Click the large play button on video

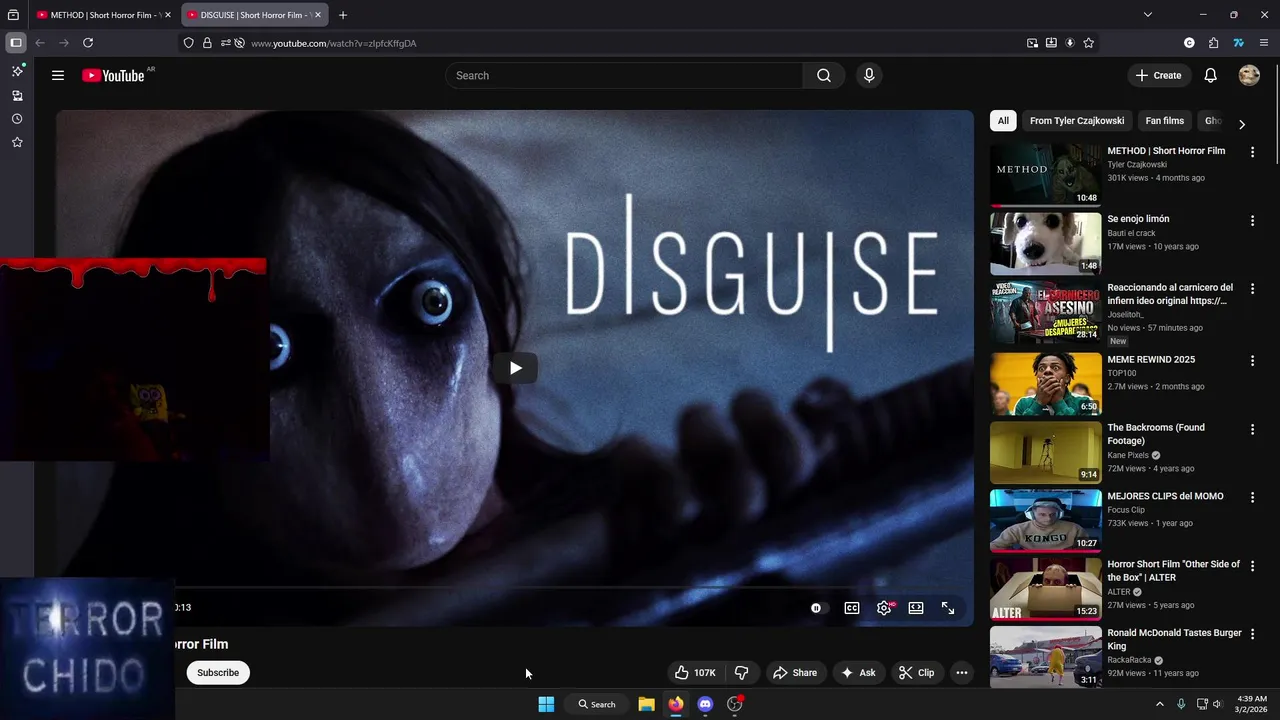click(515, 368)
